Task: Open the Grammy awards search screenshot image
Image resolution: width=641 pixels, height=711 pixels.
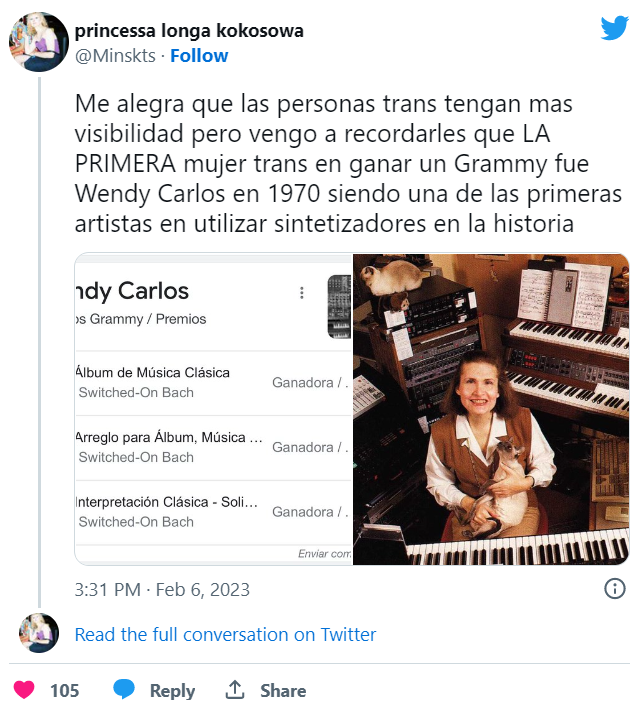Action: coord(214,409)
